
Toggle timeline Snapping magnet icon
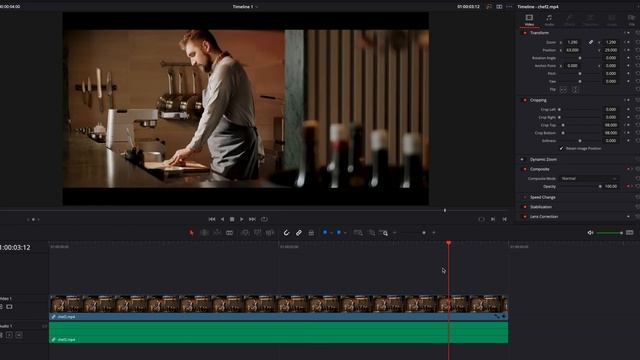pyautogui.click(x=286, y=233)
